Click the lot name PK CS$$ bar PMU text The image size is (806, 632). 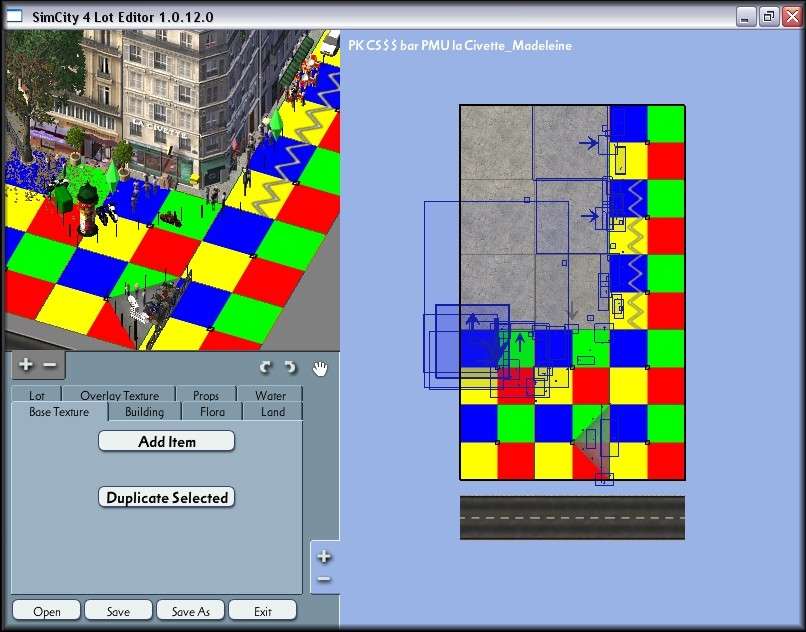click(x=460, y=45)
